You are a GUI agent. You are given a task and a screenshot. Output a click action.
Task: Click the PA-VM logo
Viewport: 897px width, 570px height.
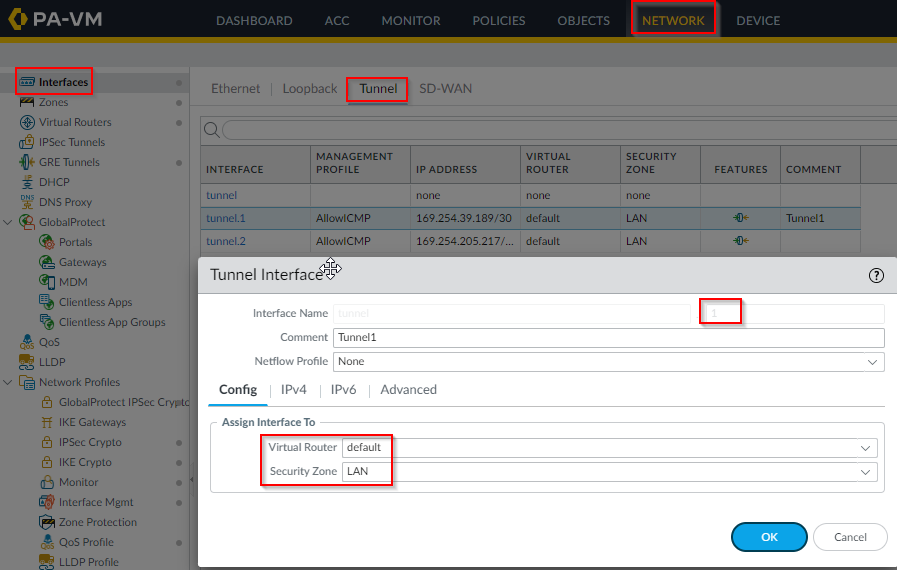point(55,19)
